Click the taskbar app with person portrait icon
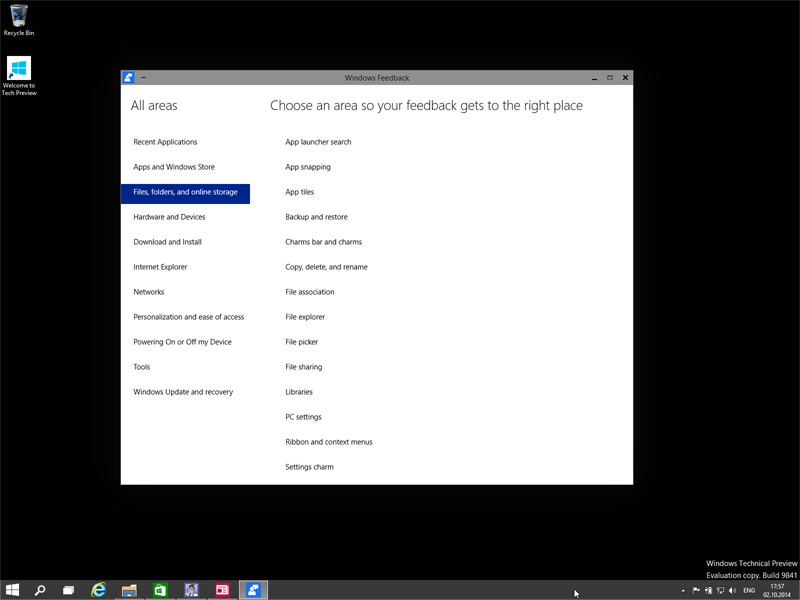 pyautogui.click(x=191, y=590)
